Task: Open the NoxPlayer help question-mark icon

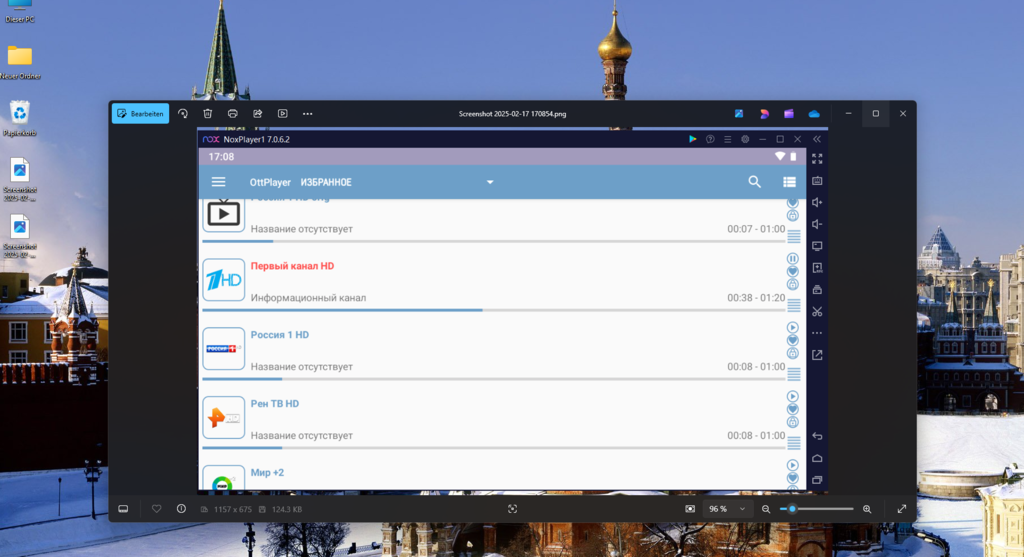Action: (710, 139)
